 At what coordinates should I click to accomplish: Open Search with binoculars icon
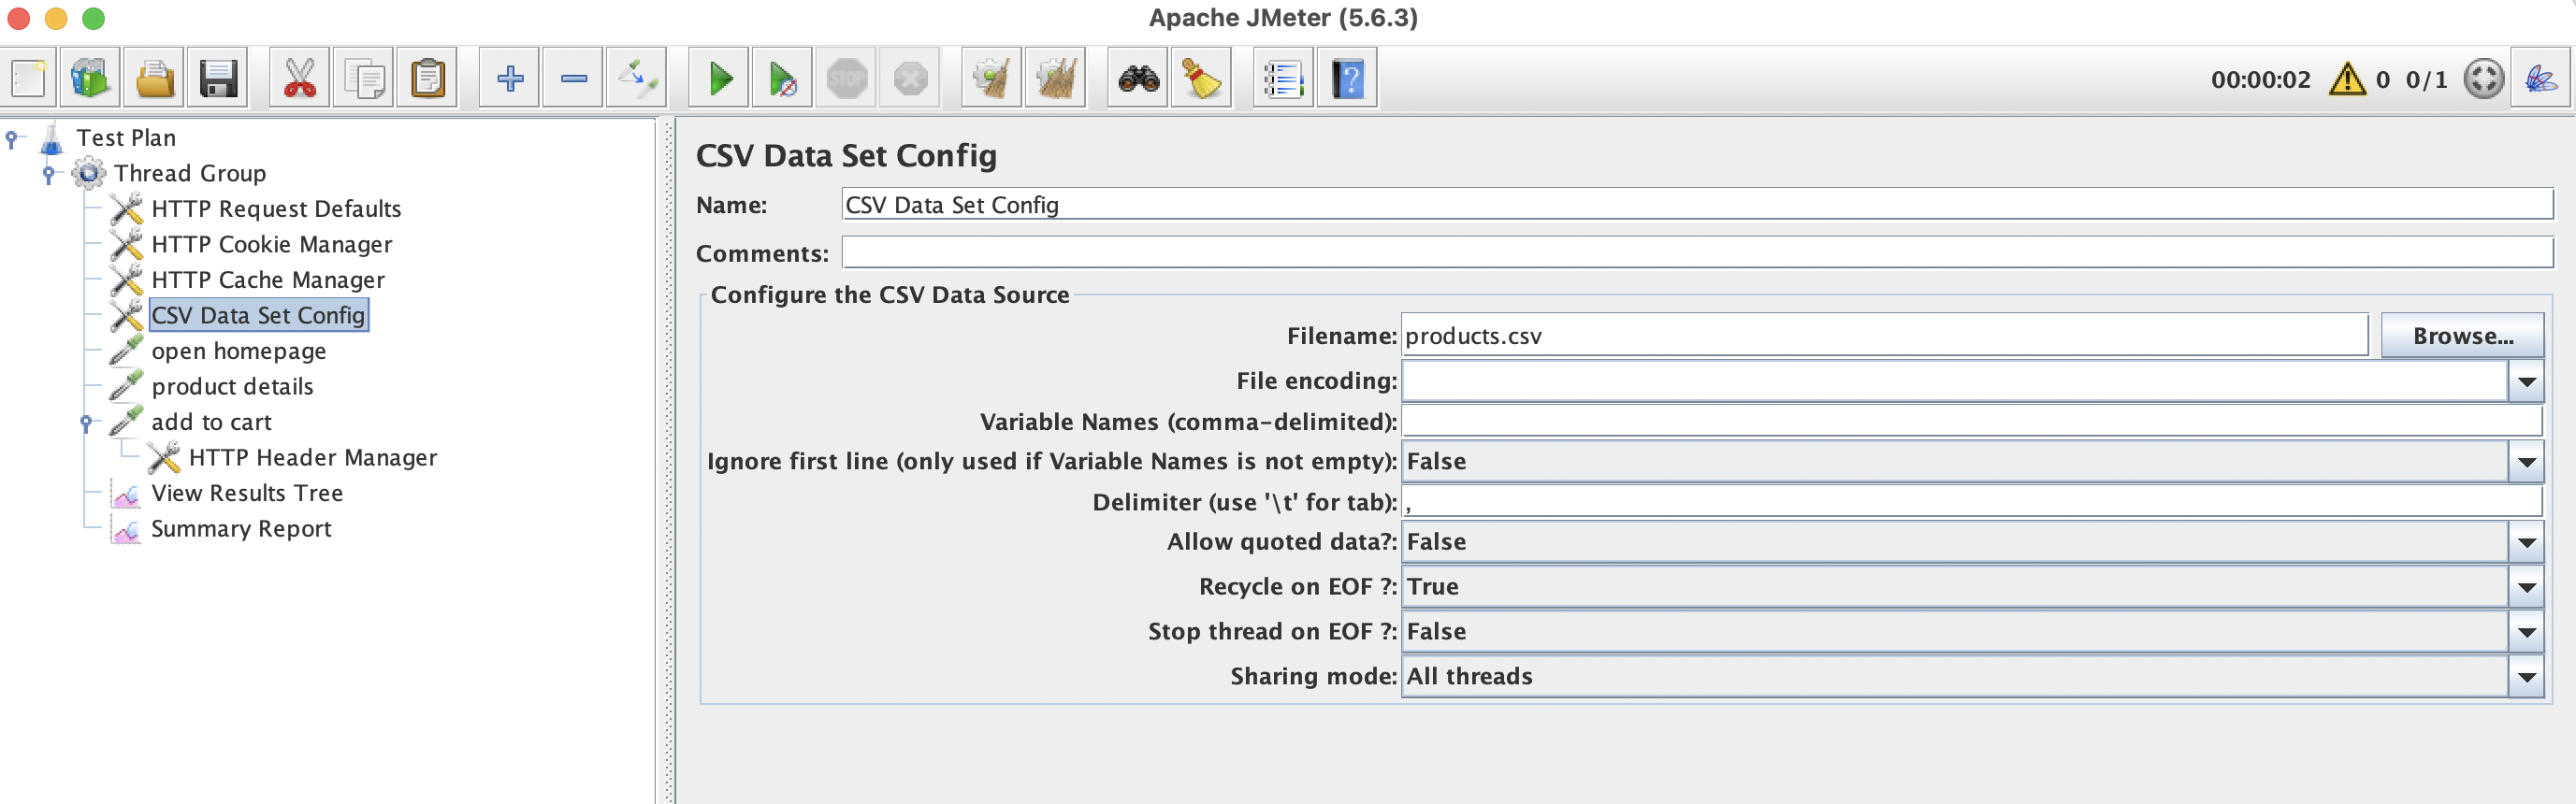pos(1138,78)
